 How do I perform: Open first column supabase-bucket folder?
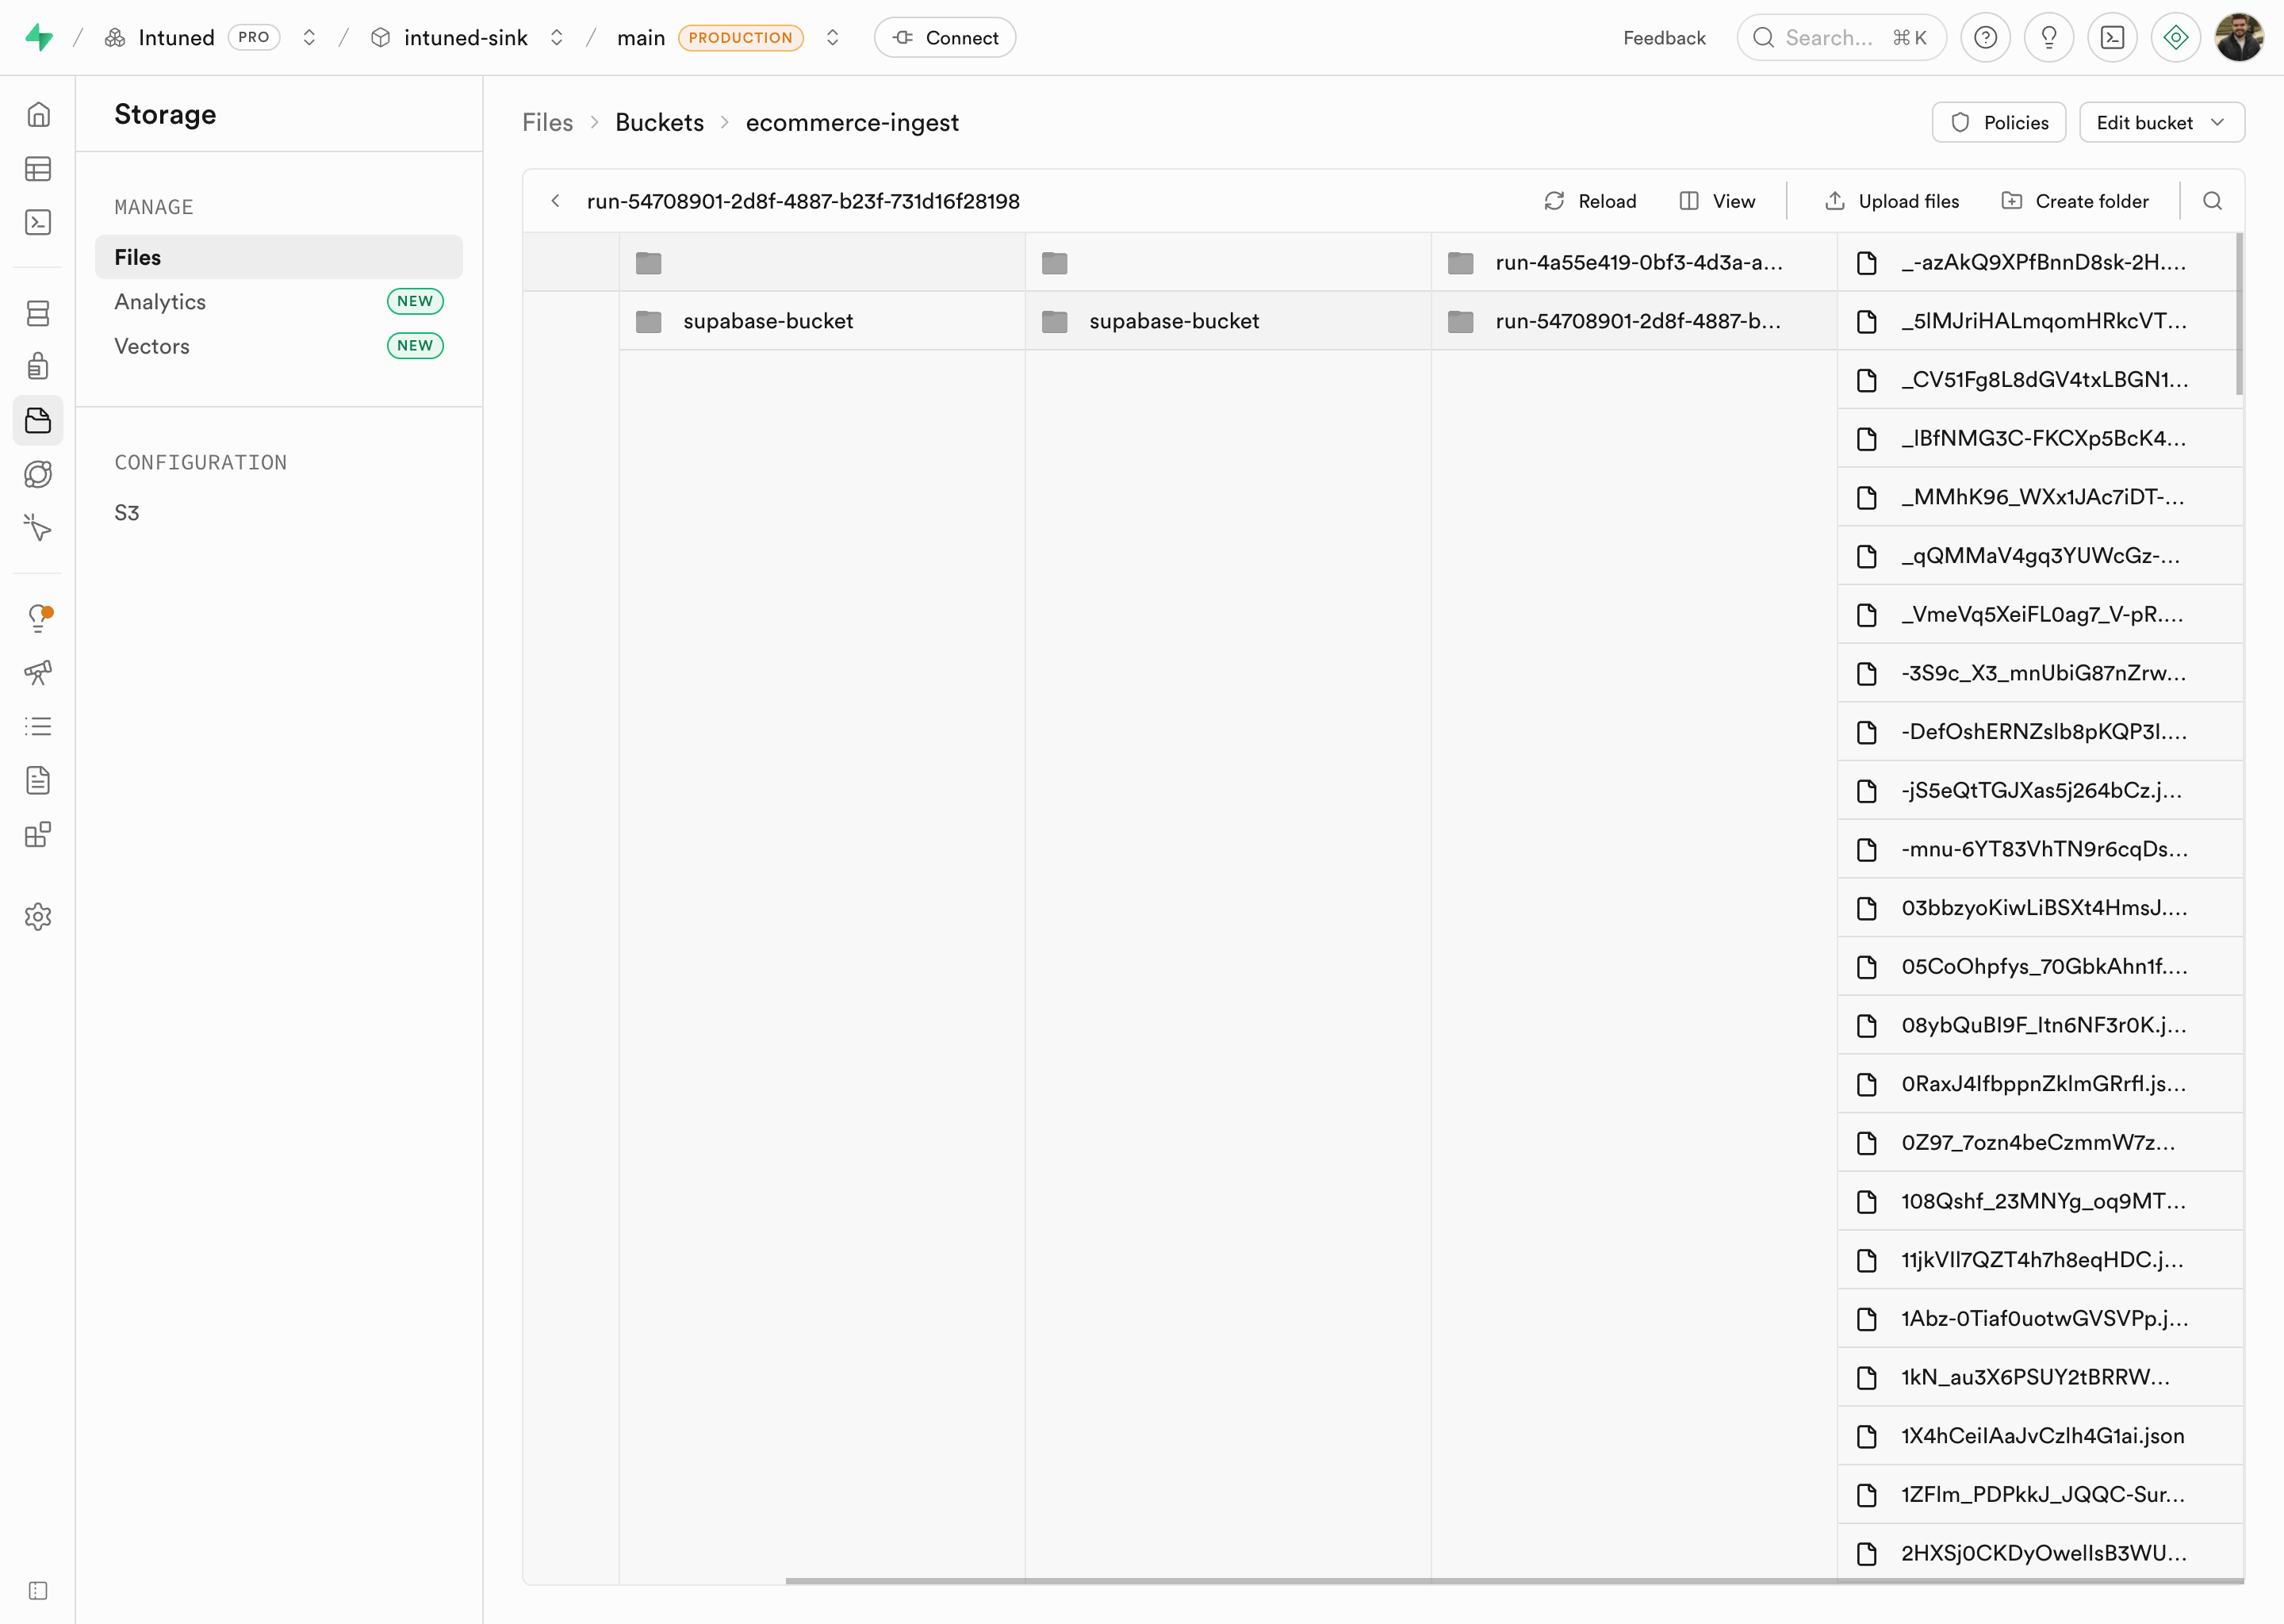pos(822,321)
